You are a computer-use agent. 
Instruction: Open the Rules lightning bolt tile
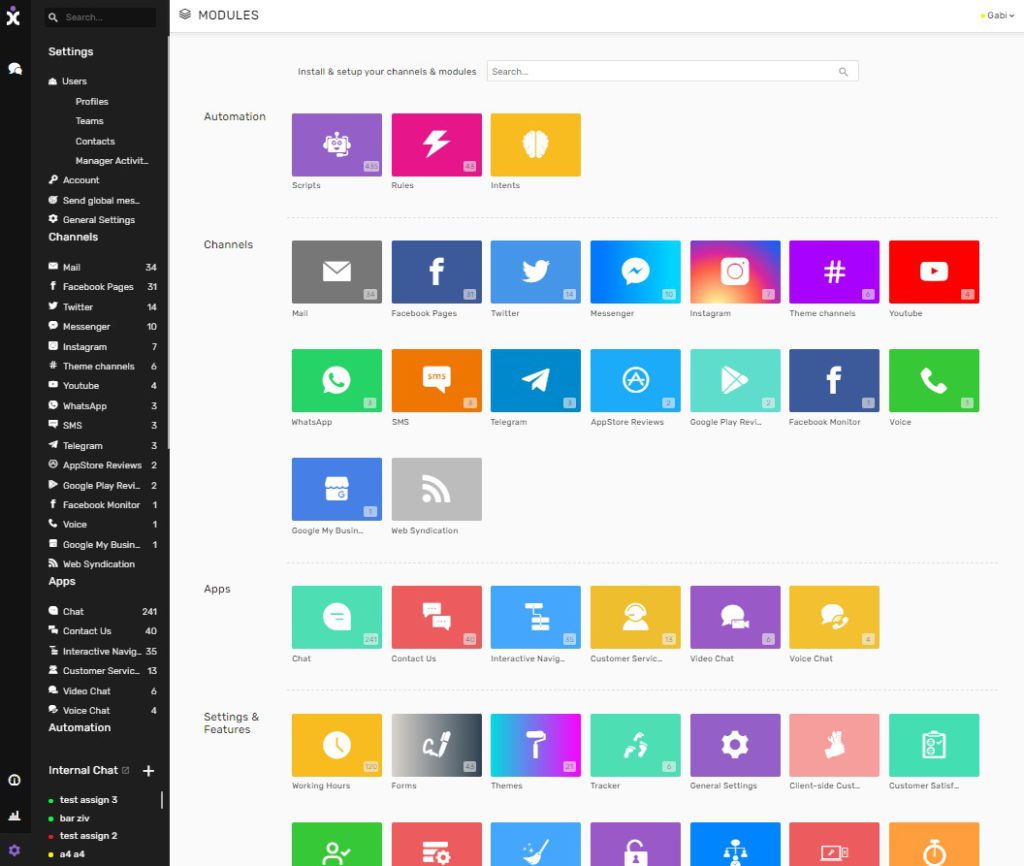pos(436,144)
